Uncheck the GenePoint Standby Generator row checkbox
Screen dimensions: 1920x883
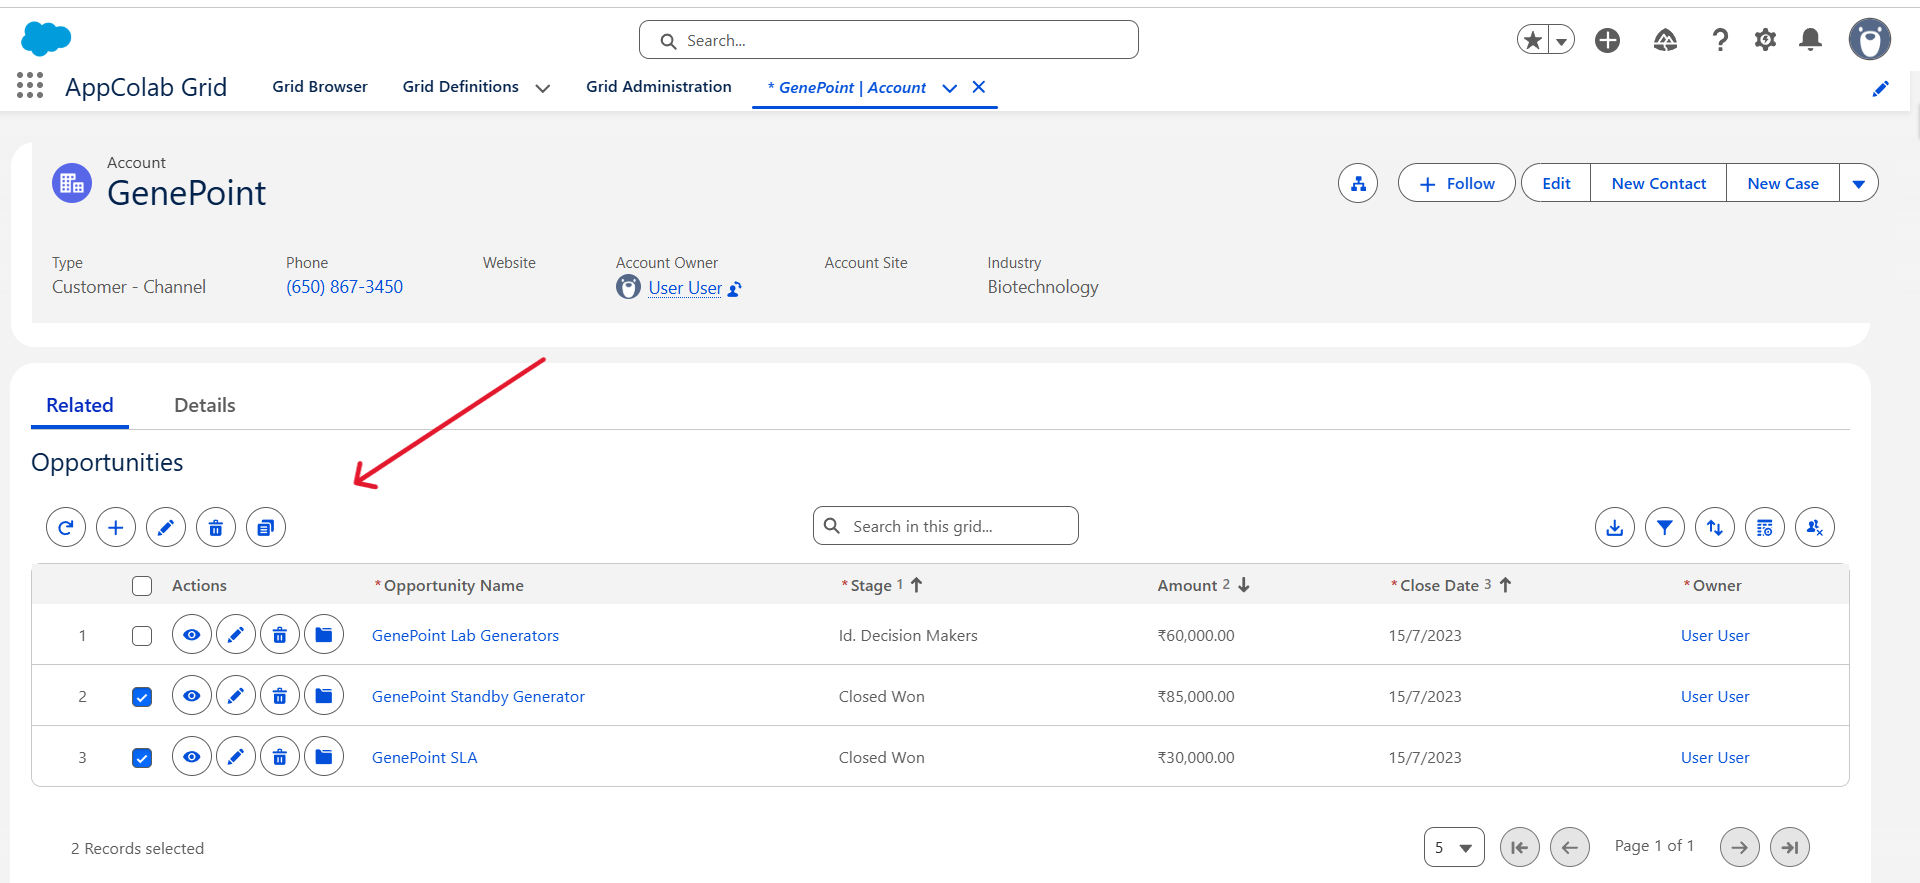point(142,697)
